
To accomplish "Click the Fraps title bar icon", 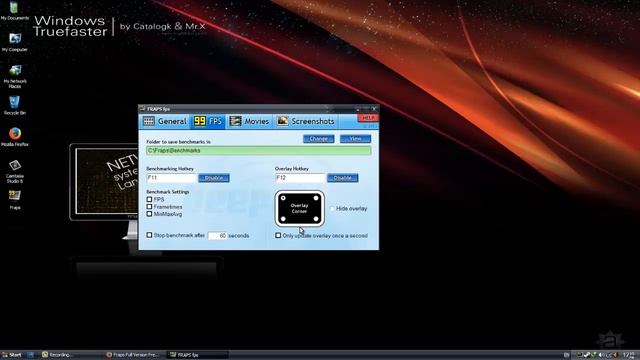I will coord(142,109).
